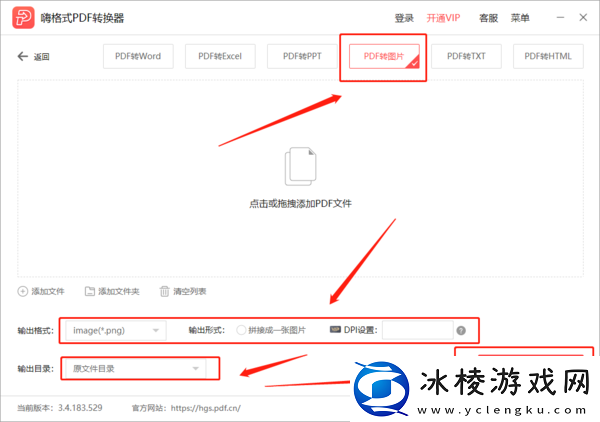This screenshot has height=422, width=600.
Task: Click version text 3.4.183.529
Action: [x=80, y=408]
